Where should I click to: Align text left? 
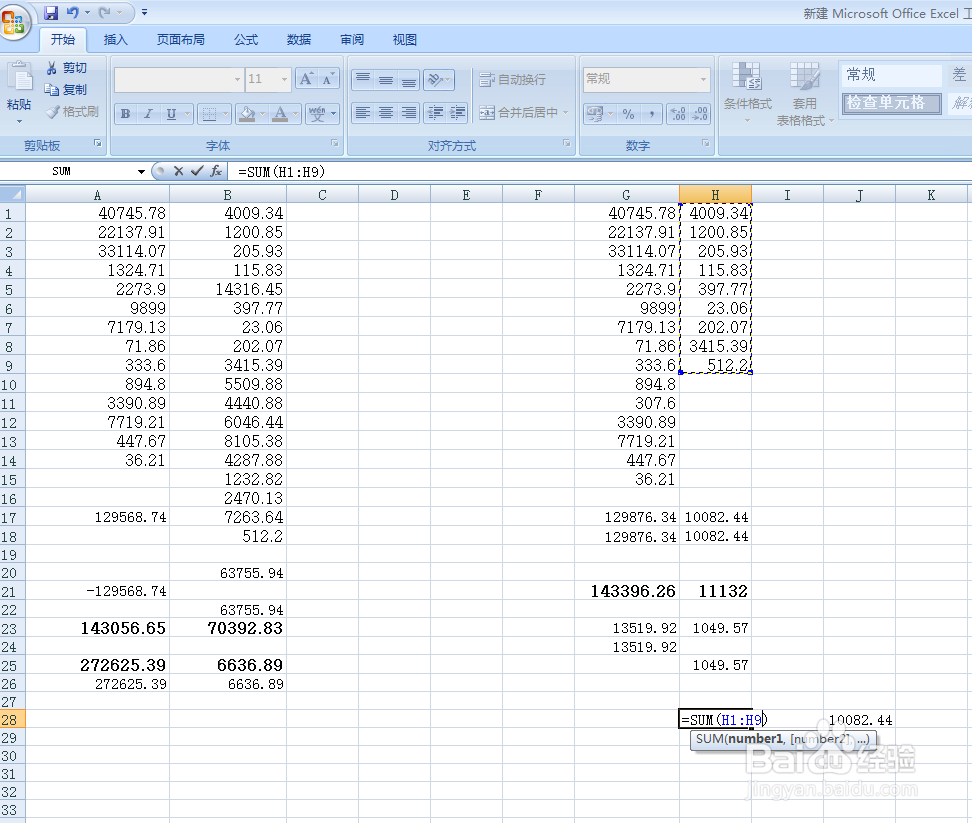click(x=363, y=113)
